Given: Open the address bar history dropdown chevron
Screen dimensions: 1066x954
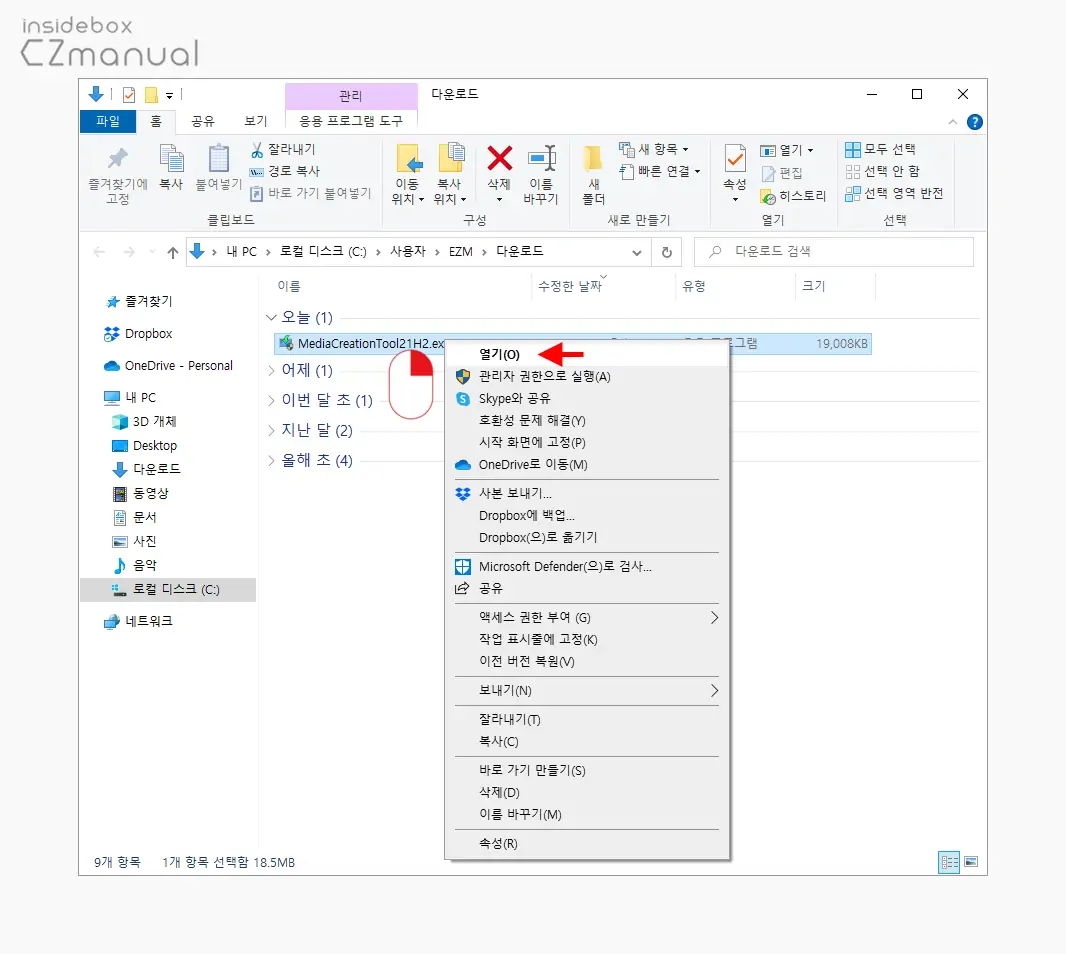Looking at the screenshot, I should [x=636, y=252].
